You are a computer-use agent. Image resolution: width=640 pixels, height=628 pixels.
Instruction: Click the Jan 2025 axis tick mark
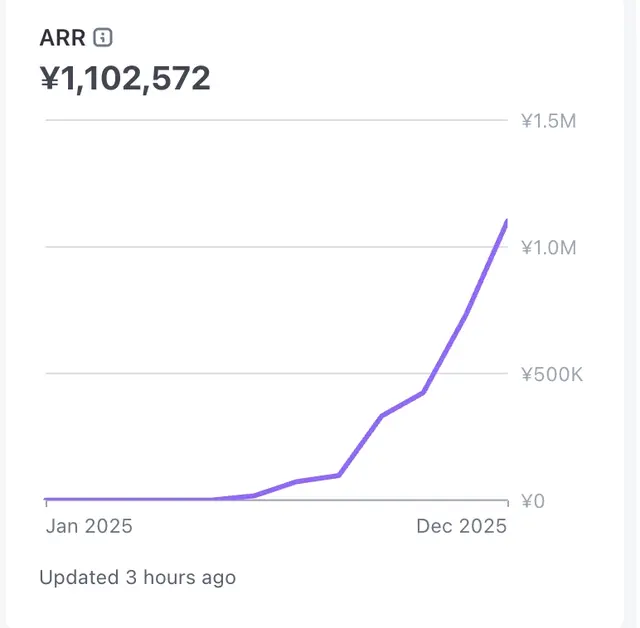46,506
